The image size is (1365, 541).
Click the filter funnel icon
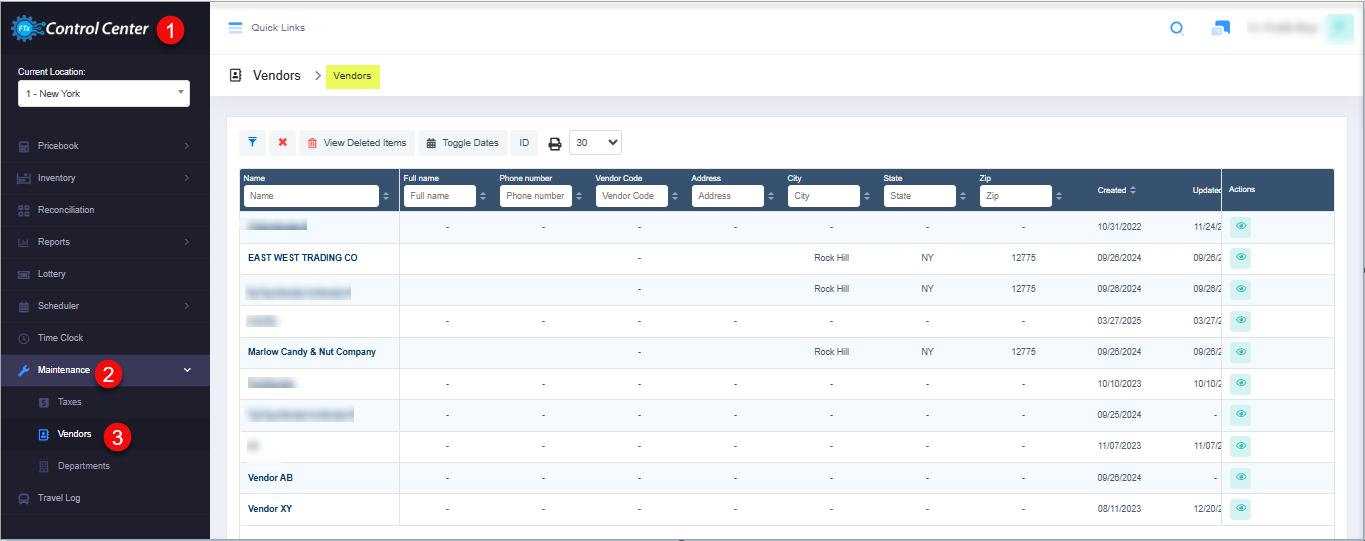253,143
